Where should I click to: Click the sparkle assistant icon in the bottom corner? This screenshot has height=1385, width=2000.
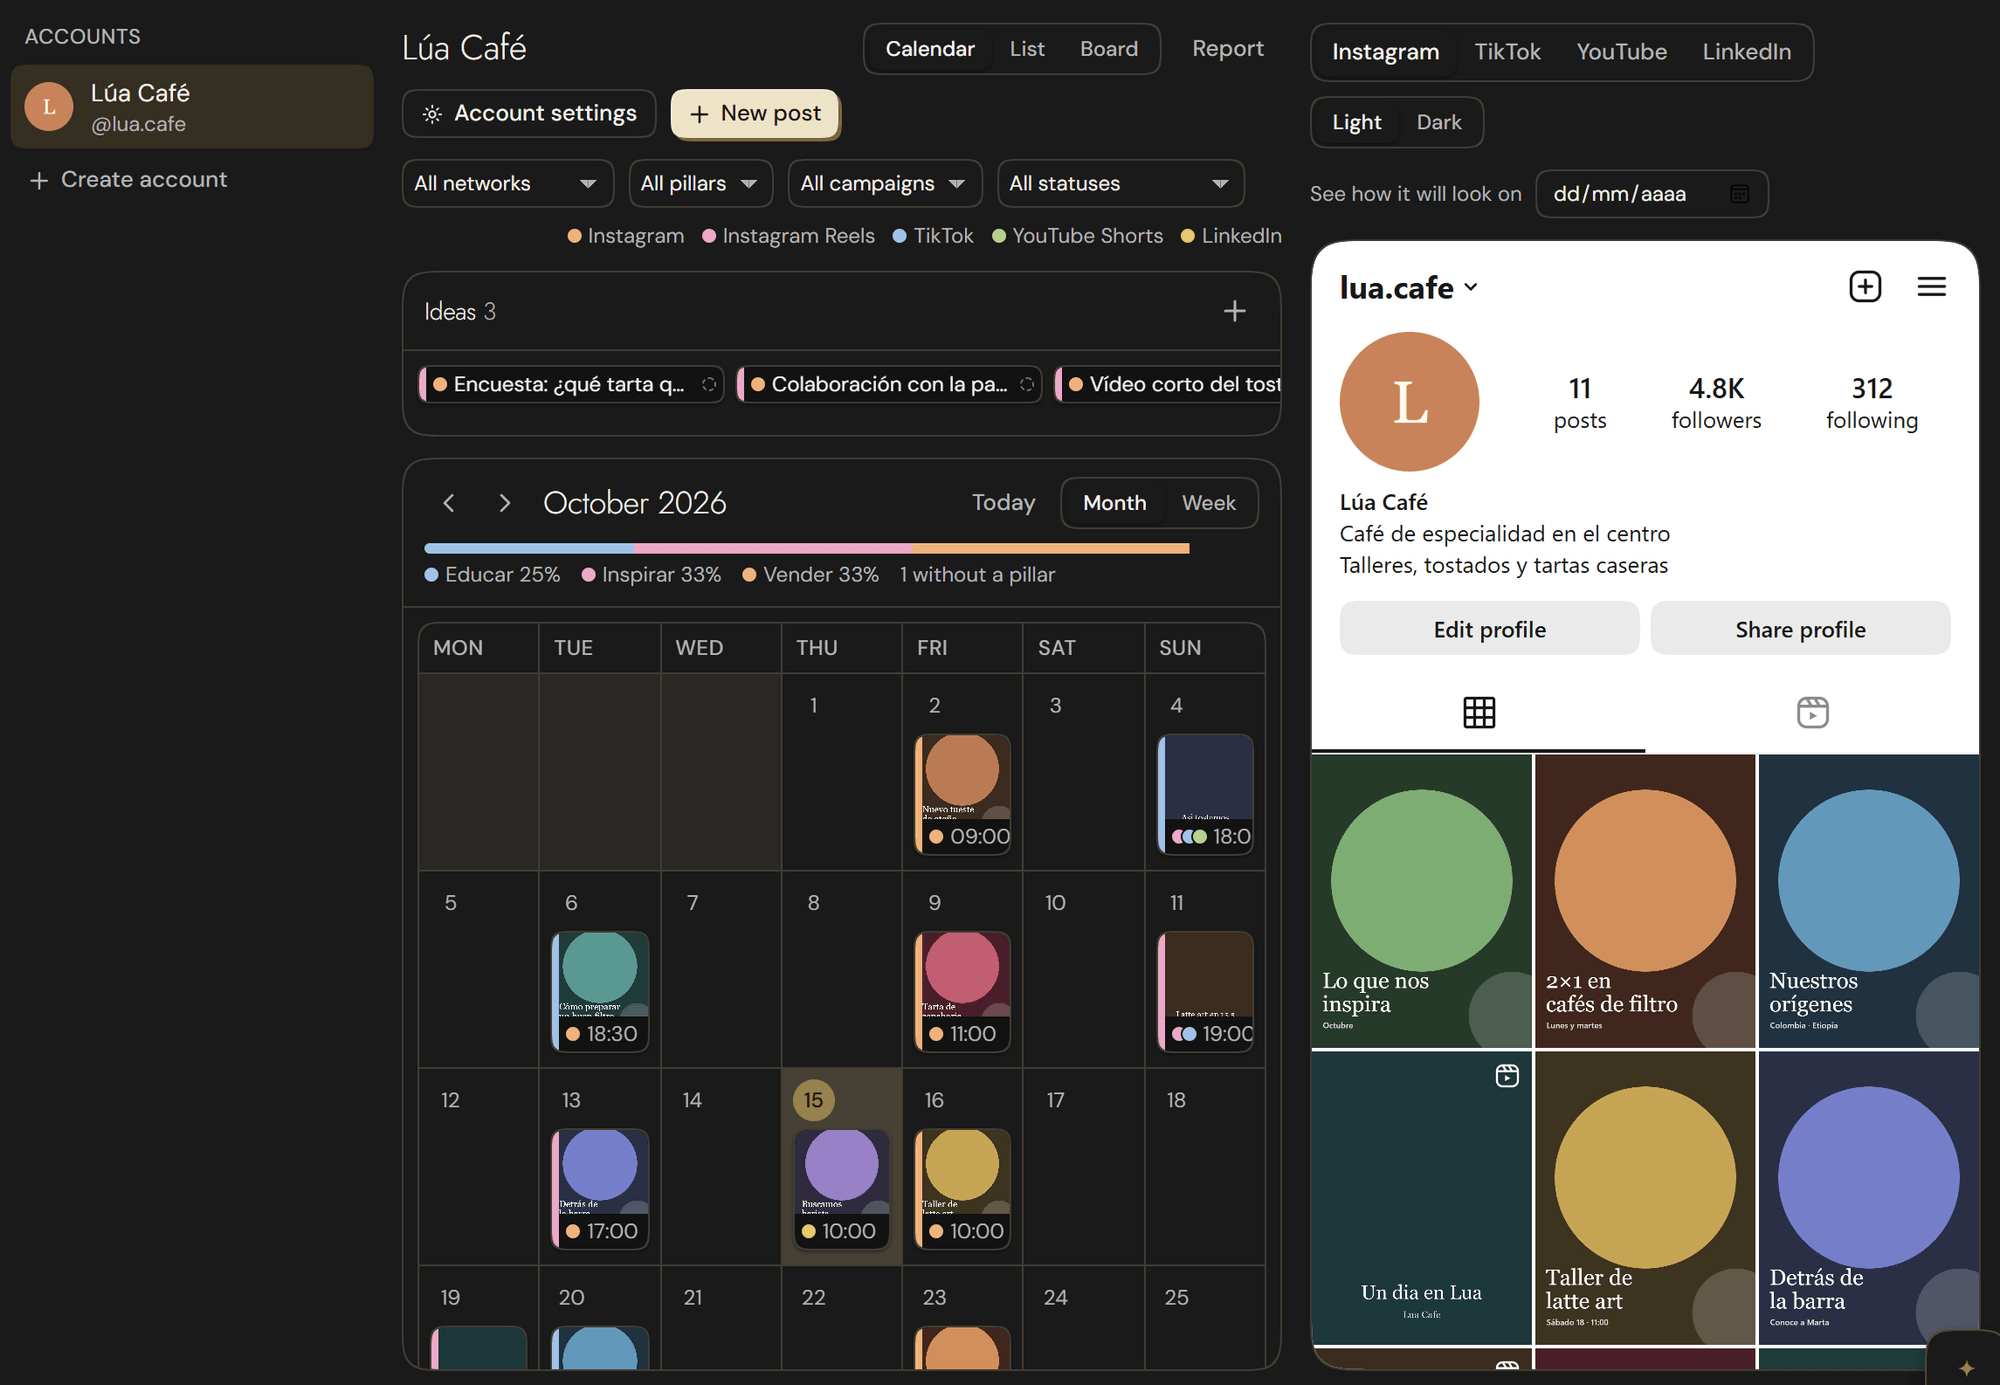(x=1966, y=1367)
